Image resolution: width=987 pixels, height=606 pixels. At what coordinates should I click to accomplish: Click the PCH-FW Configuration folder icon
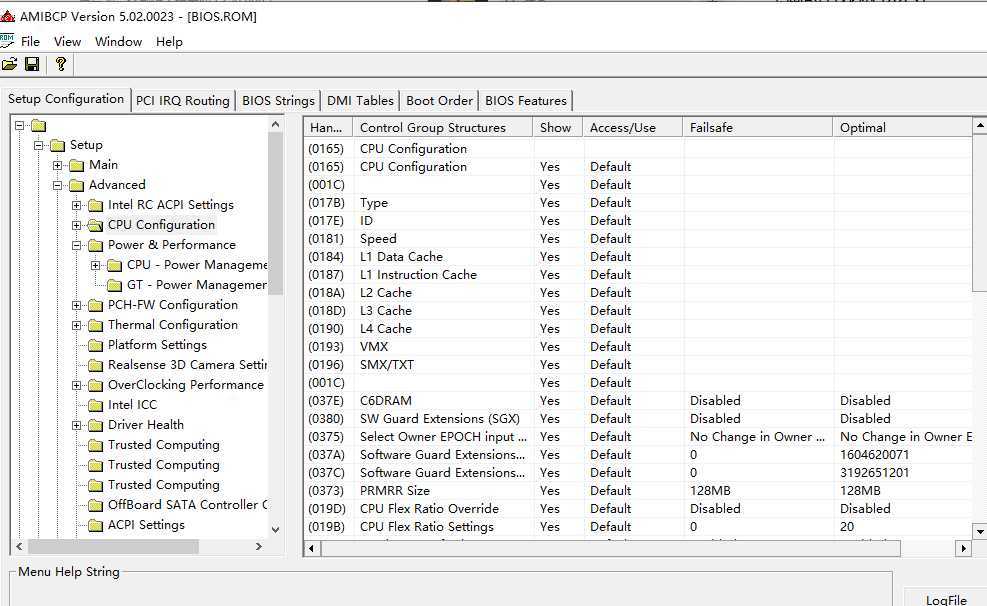96,306
